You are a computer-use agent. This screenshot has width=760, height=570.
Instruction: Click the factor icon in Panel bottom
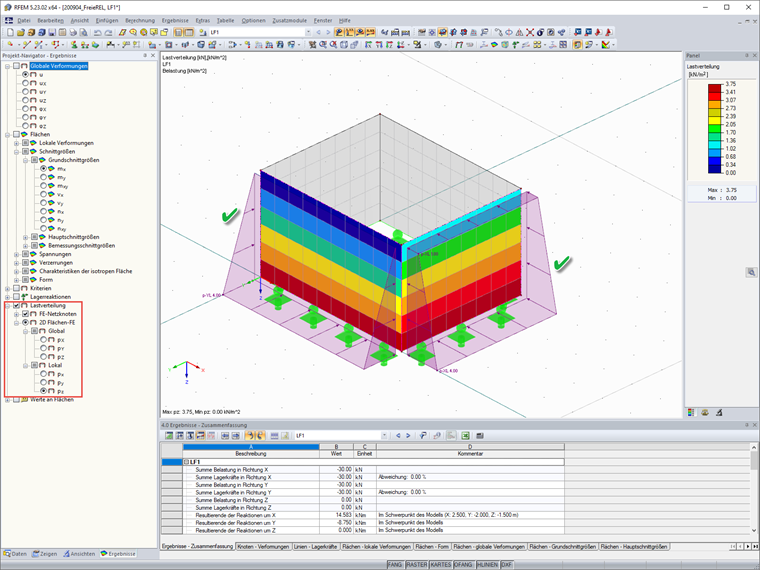click(705, 412)
